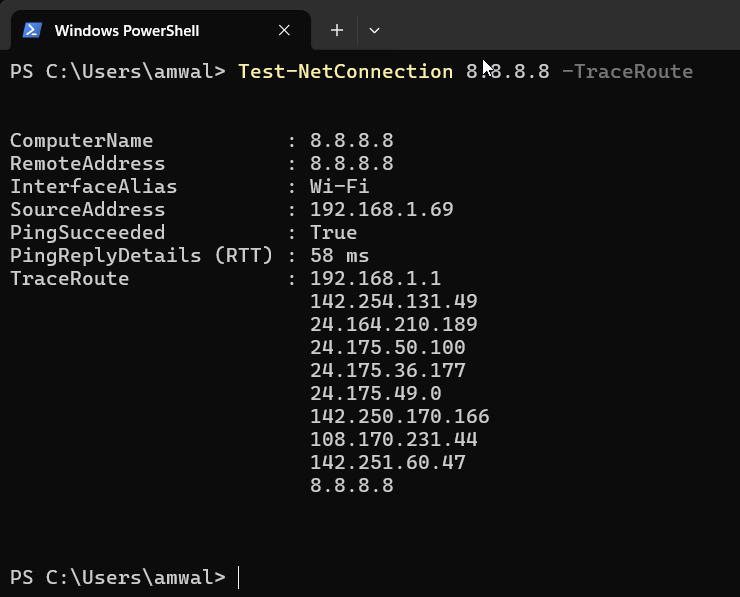Image resolution: width=740 pixels, height=597 pixels.
Task: Expand the new tab profile dropdown chevron
Action: (374, 30)
